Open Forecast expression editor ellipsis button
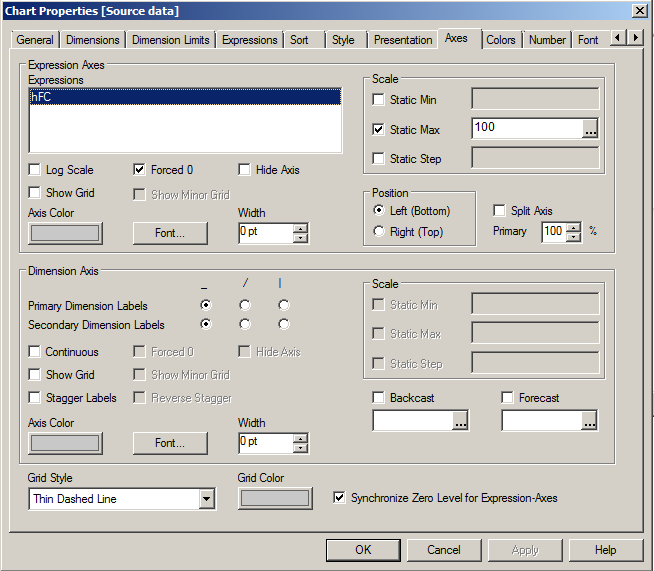Screen dimensions: 654x571 point(590,422)
